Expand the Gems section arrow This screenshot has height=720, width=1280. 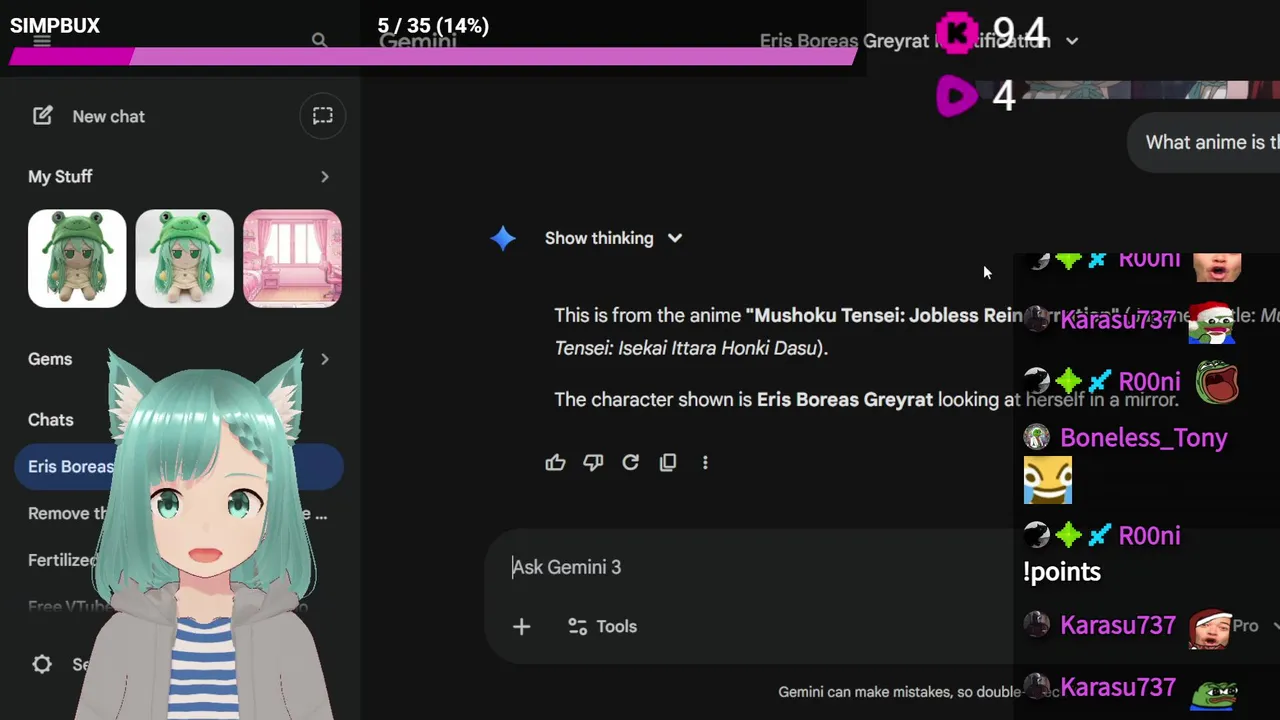click(324, 359)
